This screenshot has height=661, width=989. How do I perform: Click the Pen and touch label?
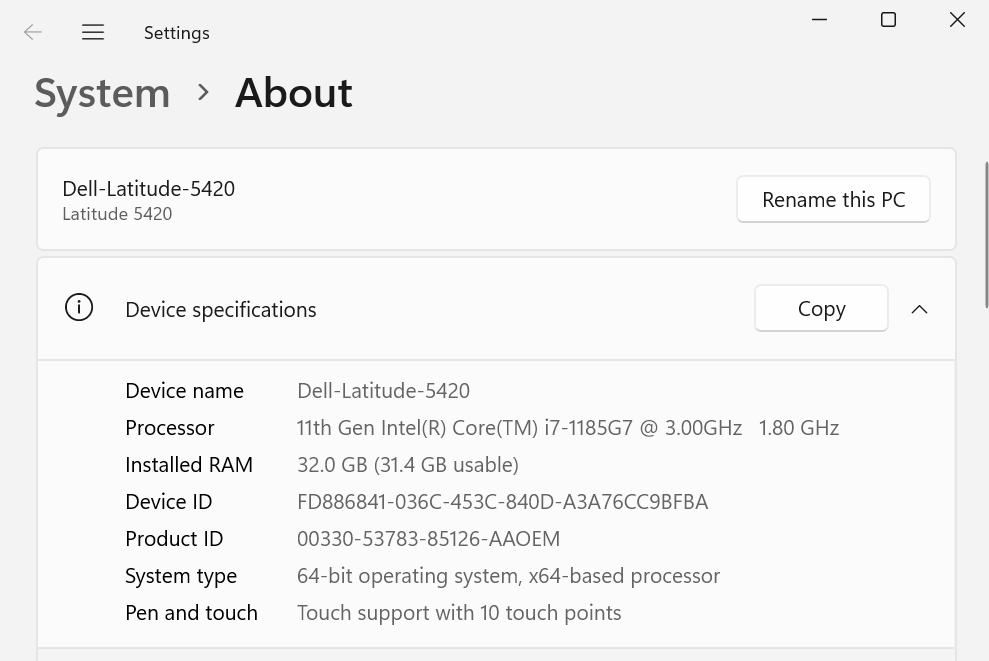[x=191, y=613]
